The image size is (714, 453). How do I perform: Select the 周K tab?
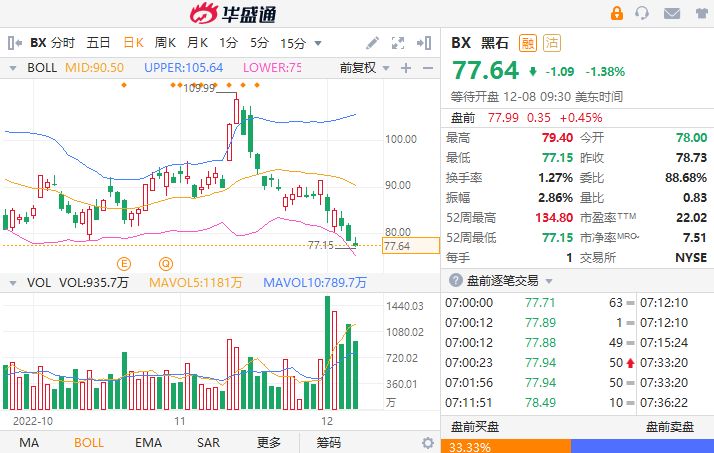tap(165, 43)
